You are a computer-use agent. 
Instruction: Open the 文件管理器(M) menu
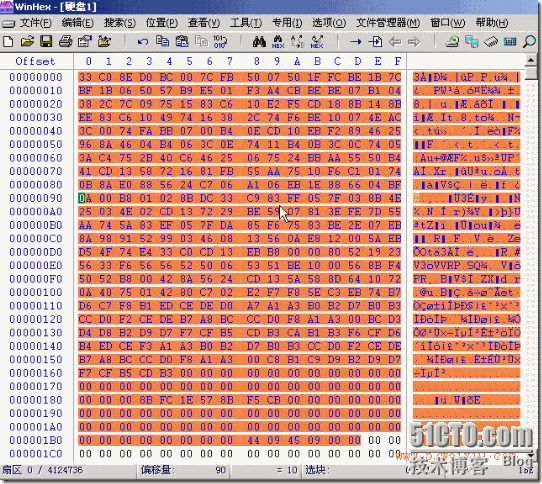[x=388, y=23]
